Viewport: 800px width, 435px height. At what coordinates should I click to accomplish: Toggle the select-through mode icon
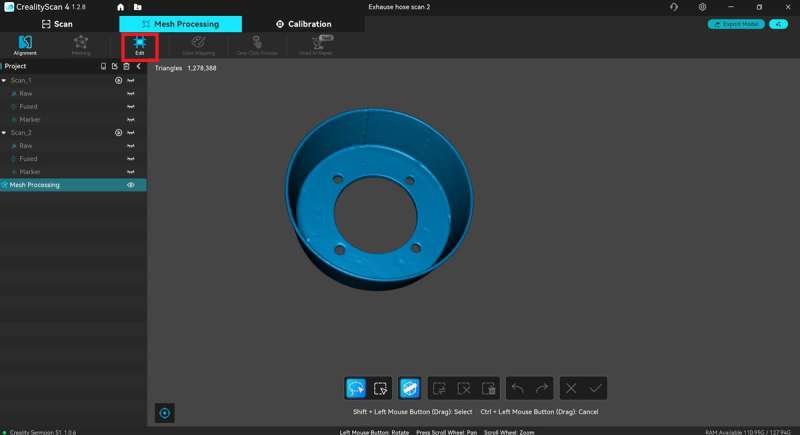(408, 388)
